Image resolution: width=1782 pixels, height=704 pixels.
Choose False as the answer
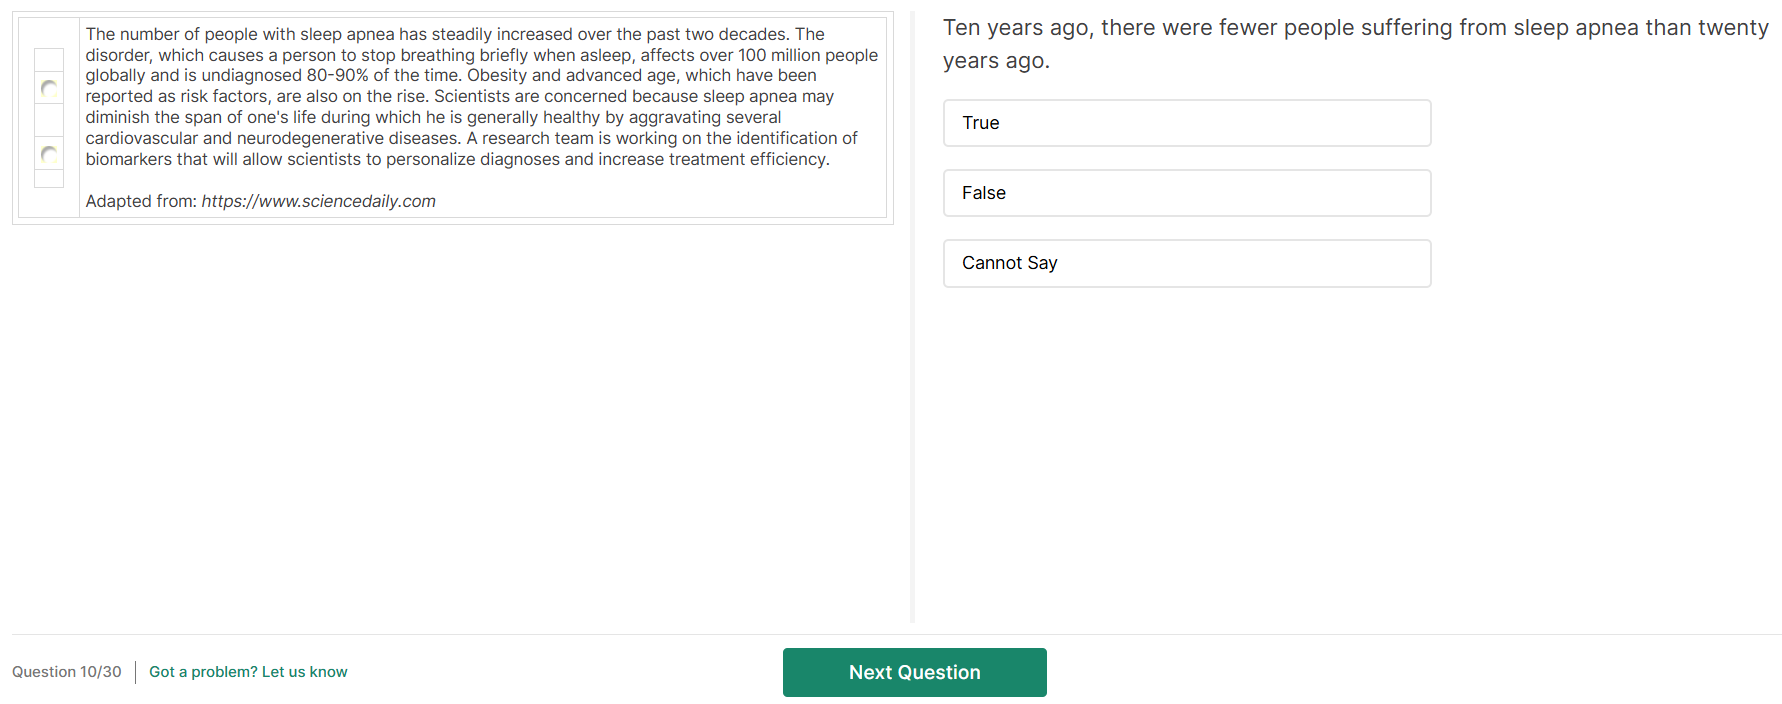tap(1186, 193)
